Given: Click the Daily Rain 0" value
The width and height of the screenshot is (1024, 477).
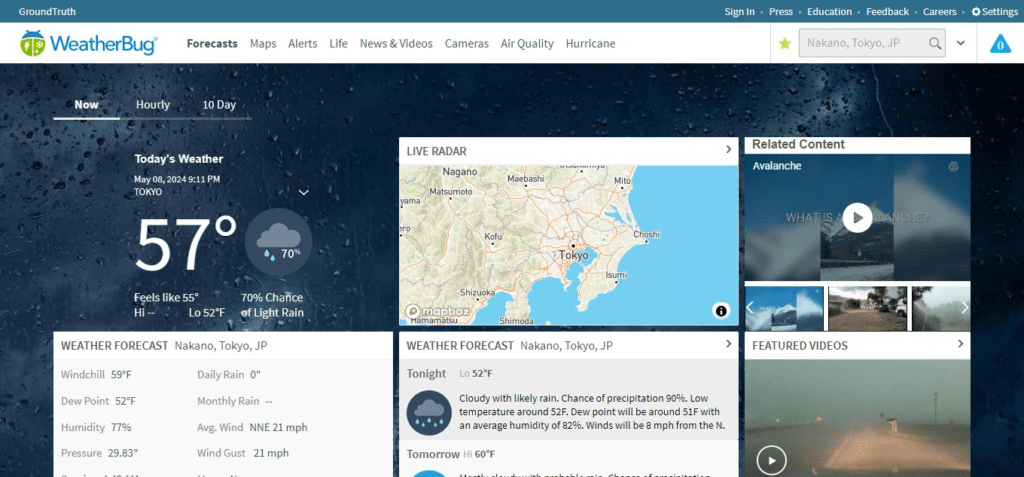Looking at the screenshot, I should point(255,375).
